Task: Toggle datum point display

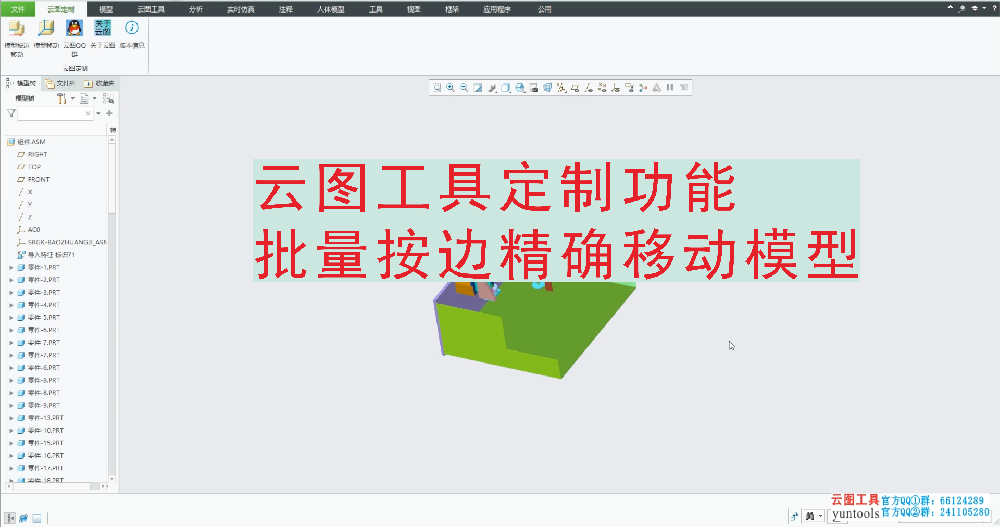Action: pyautogui.click(x=602, y=87)
